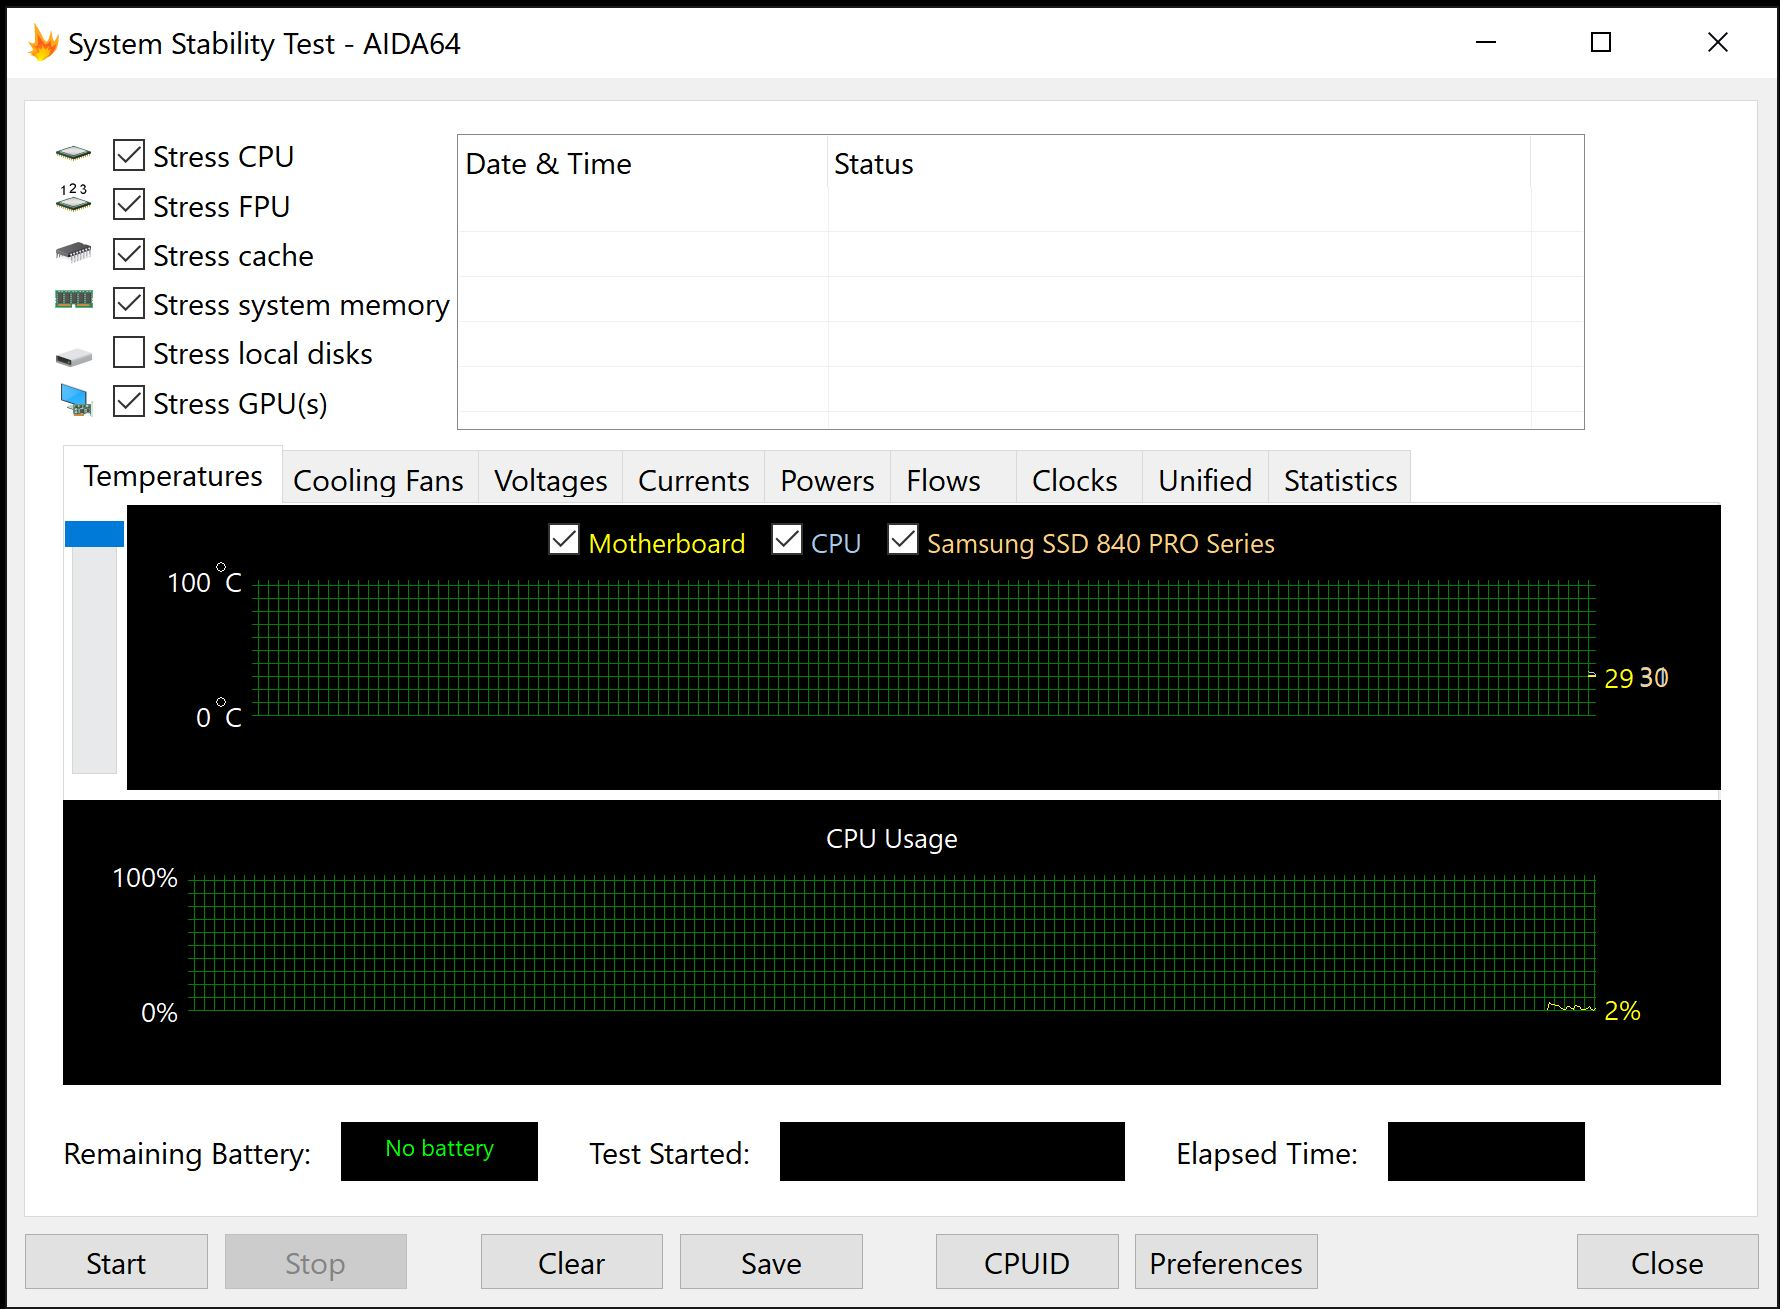Toggle Stress system memory checkbox
Image resolution: width=1780 pixels, height=1309 pixels.
pyautogui.click(x=129, y=303)
